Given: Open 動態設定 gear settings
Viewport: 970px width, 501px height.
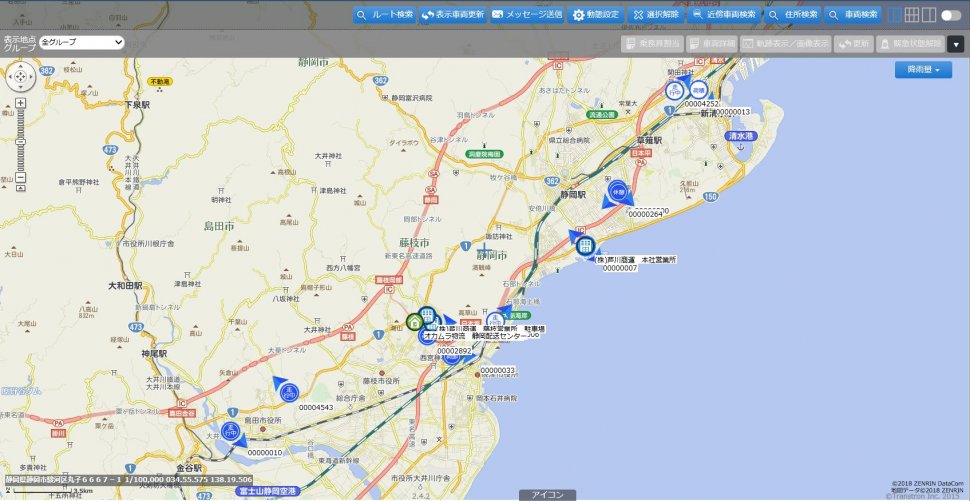Looking at the screenshot, I should (x=596, y=15).
